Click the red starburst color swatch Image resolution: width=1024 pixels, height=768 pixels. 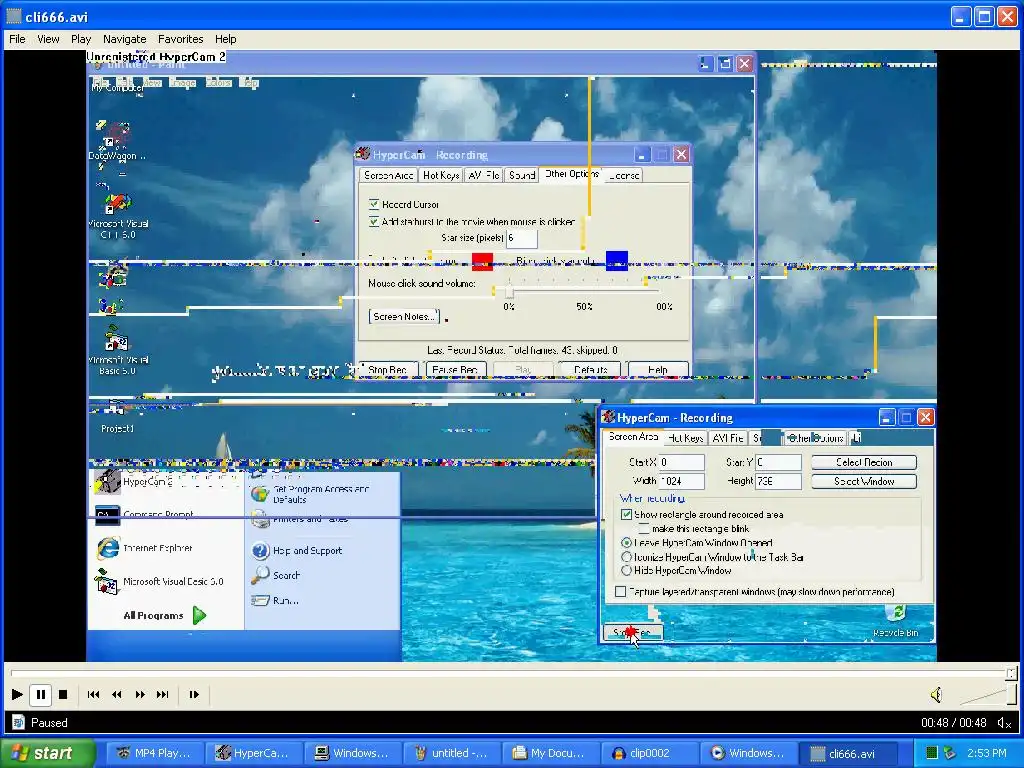[482, 261]
